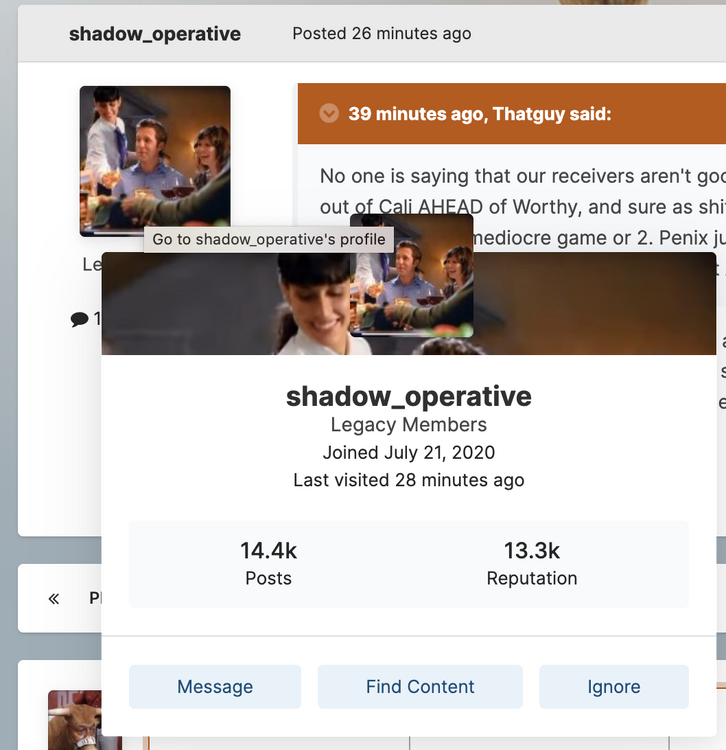Image resolution: width=726 pixels, height=750 pixels.
Task: Open the shadow_operative name in the hover card
Action: [408, 396]
